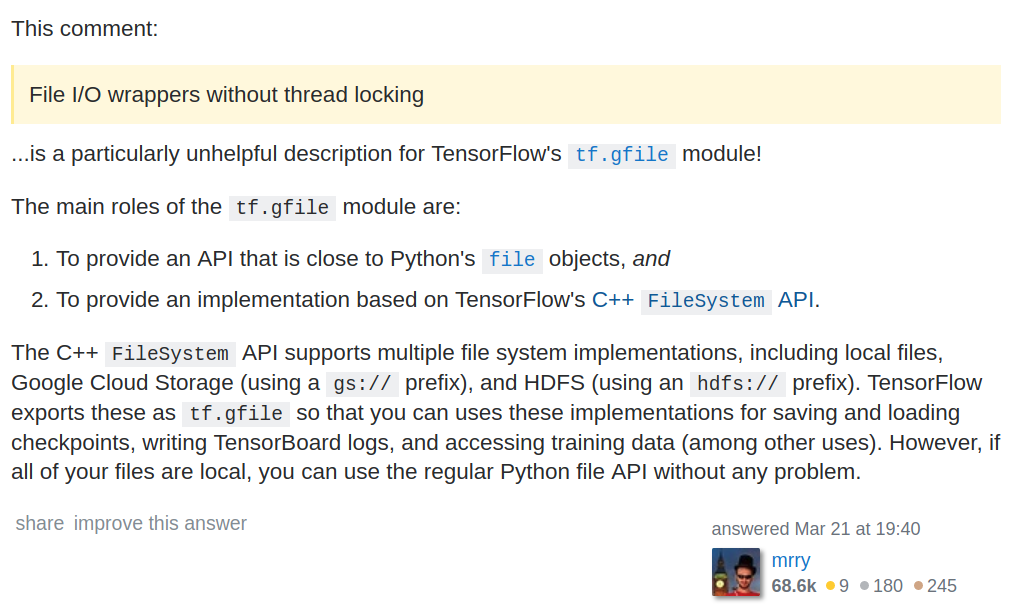This screenshot has width=1013, height=610.
Task: Click mrry's reputation score 68.6k
Action: [x=792, y=586]
